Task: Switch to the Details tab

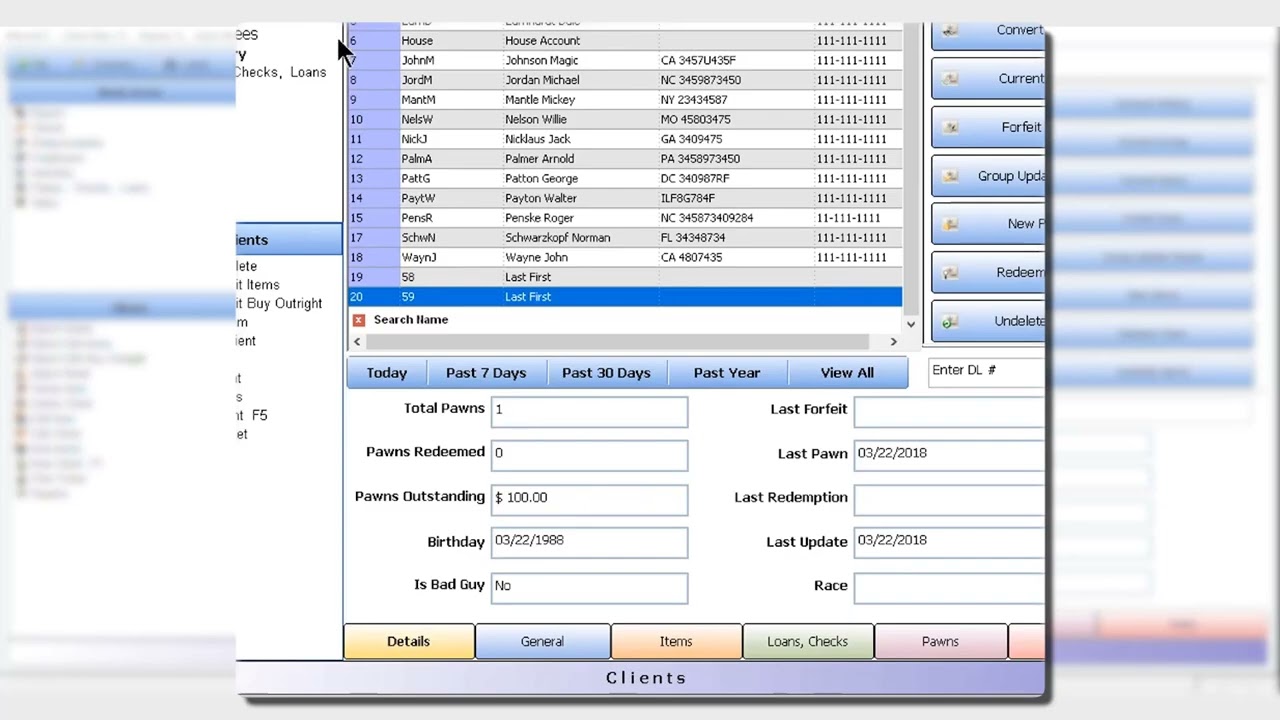Action: tap(408, 642)
